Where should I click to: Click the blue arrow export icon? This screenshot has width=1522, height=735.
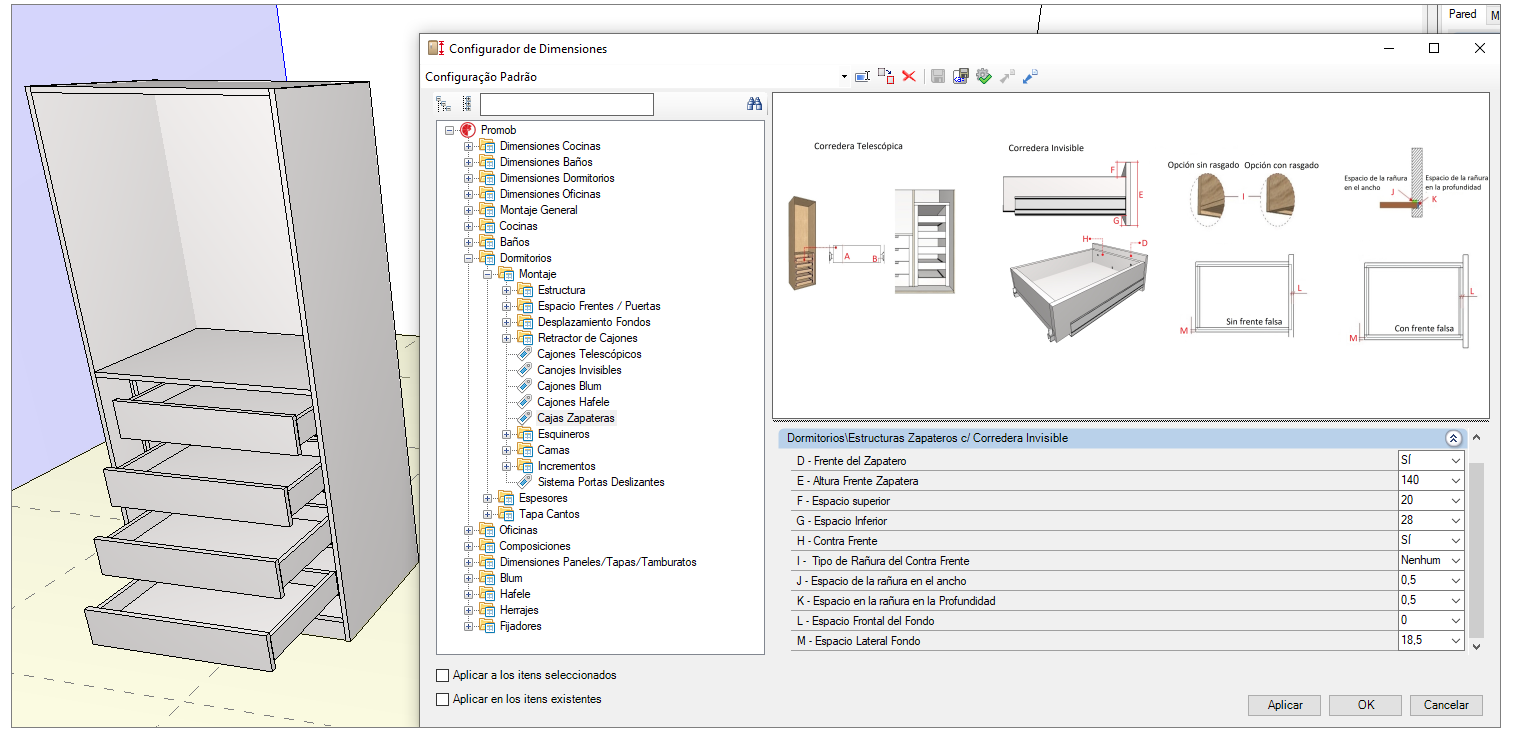point(1031,76)
